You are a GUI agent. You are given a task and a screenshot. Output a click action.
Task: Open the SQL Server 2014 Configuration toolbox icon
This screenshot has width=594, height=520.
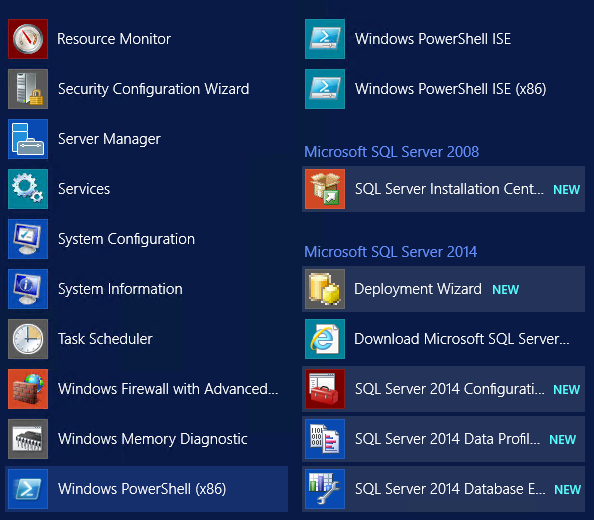click(x=325, y=389)
